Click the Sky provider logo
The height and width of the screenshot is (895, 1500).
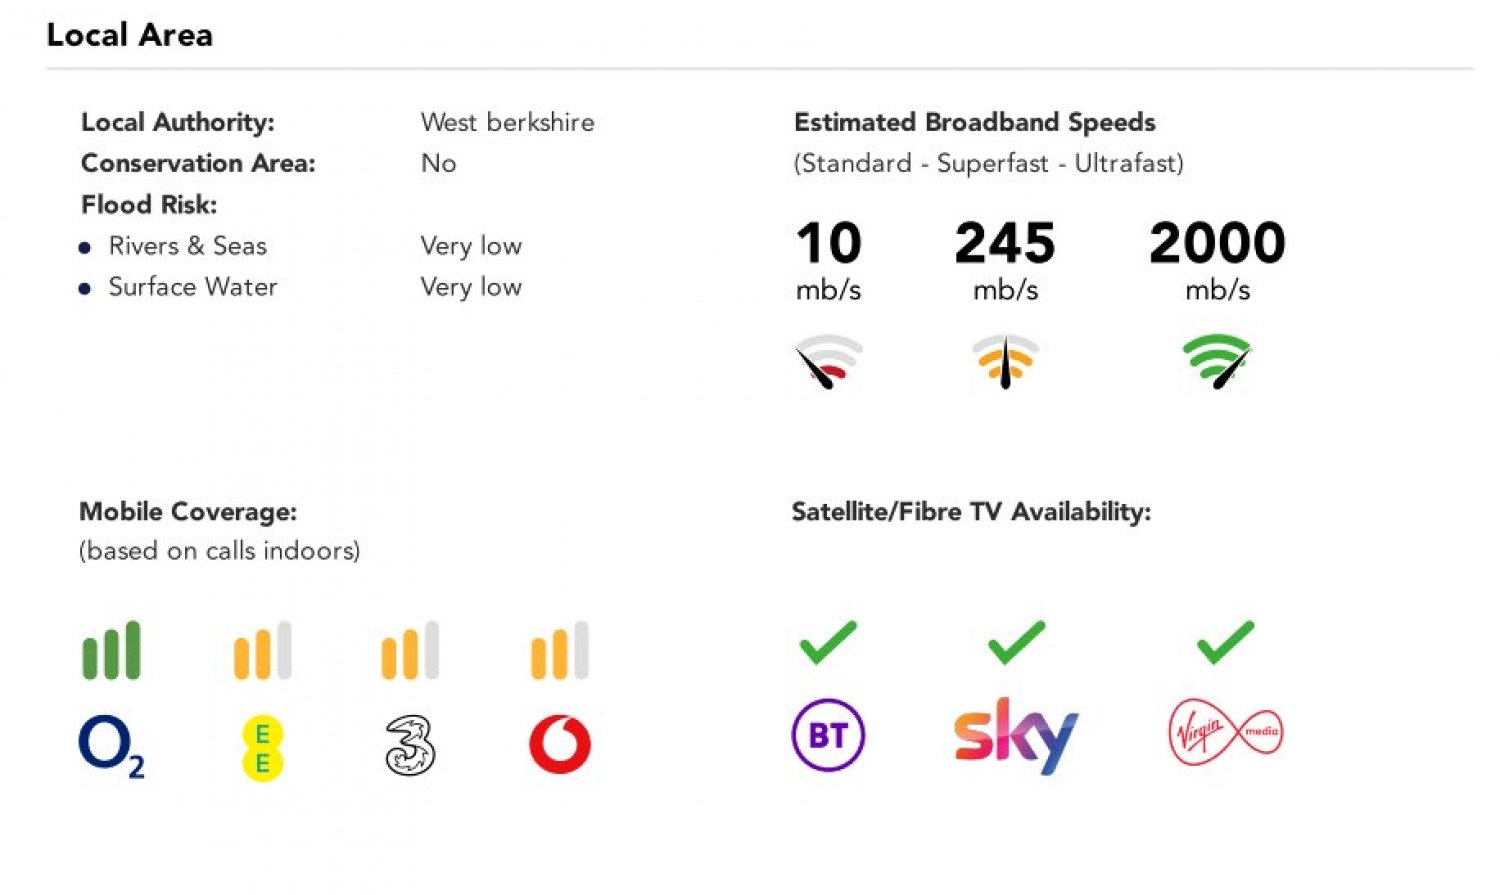tap(1015, 735)
